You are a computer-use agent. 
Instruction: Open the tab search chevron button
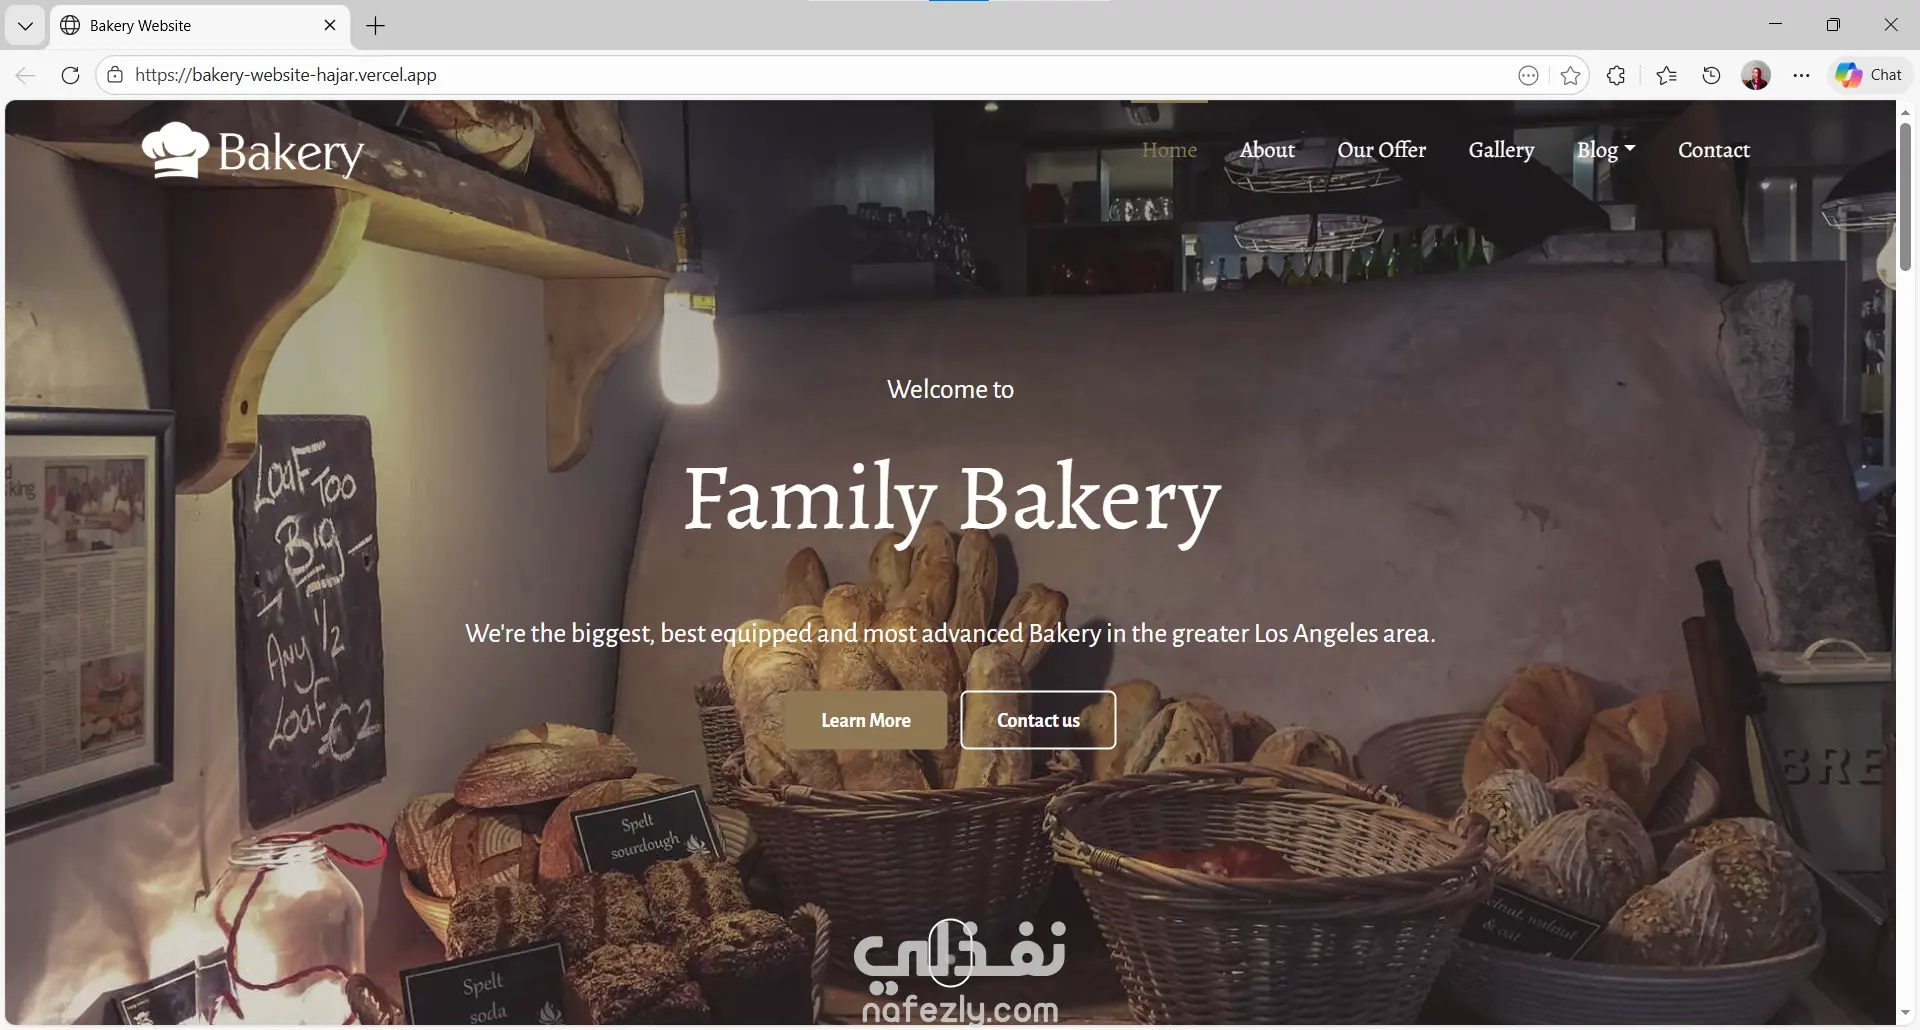pyautogui.click(x=25, y=26)
